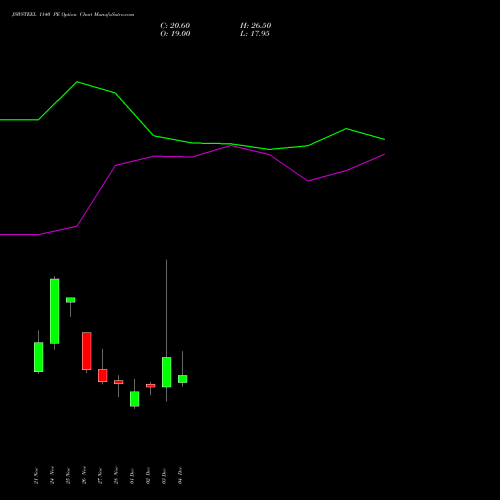Select the 04 Dec date label

(x=180, y=476)
